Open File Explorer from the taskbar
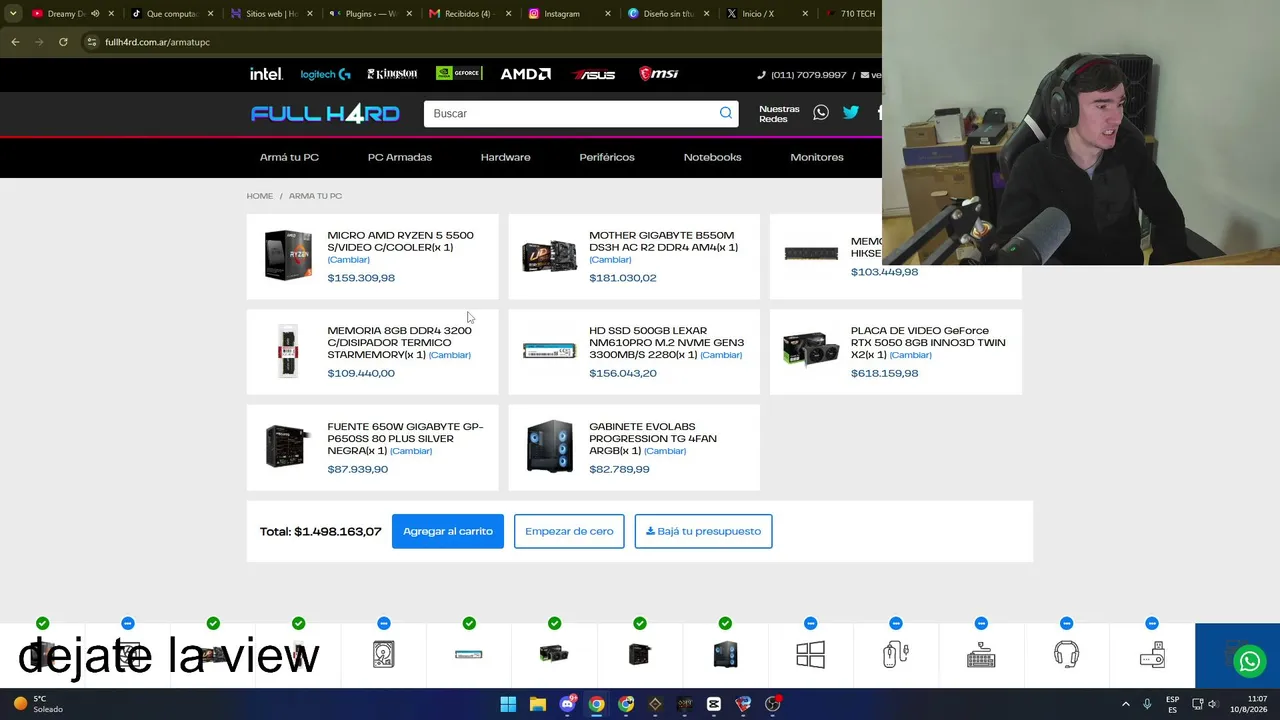 (538, 704)
